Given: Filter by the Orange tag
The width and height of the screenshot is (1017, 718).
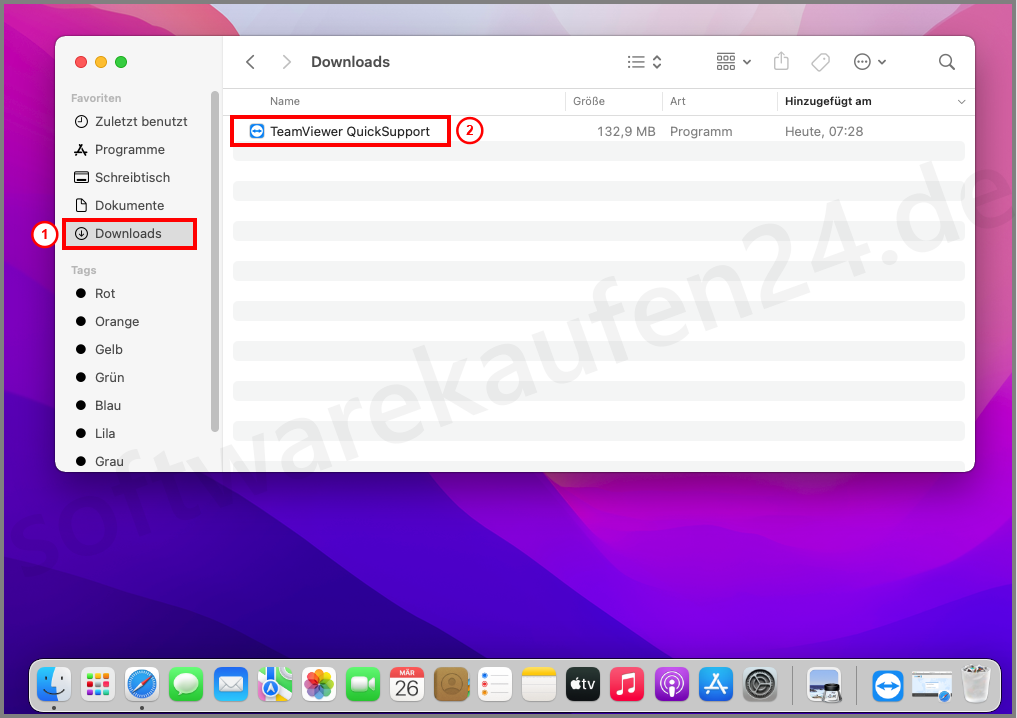Looking at the screenshot, I should (x=108, y=322).
